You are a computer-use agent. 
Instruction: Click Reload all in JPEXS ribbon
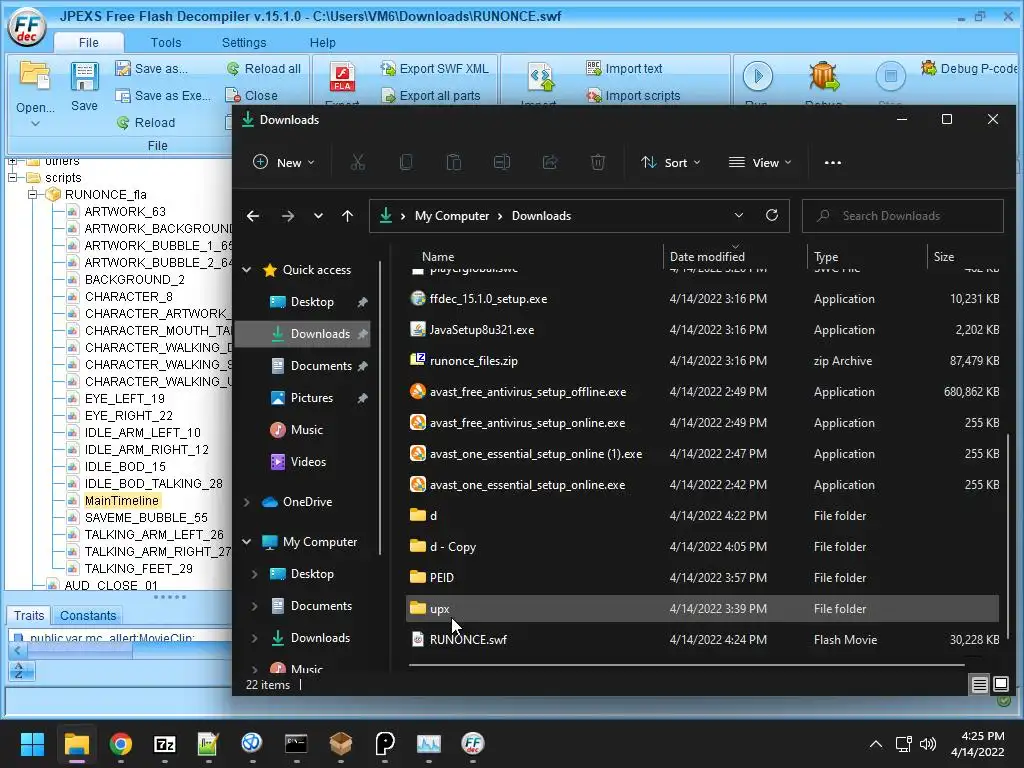(x=264, y=69)
